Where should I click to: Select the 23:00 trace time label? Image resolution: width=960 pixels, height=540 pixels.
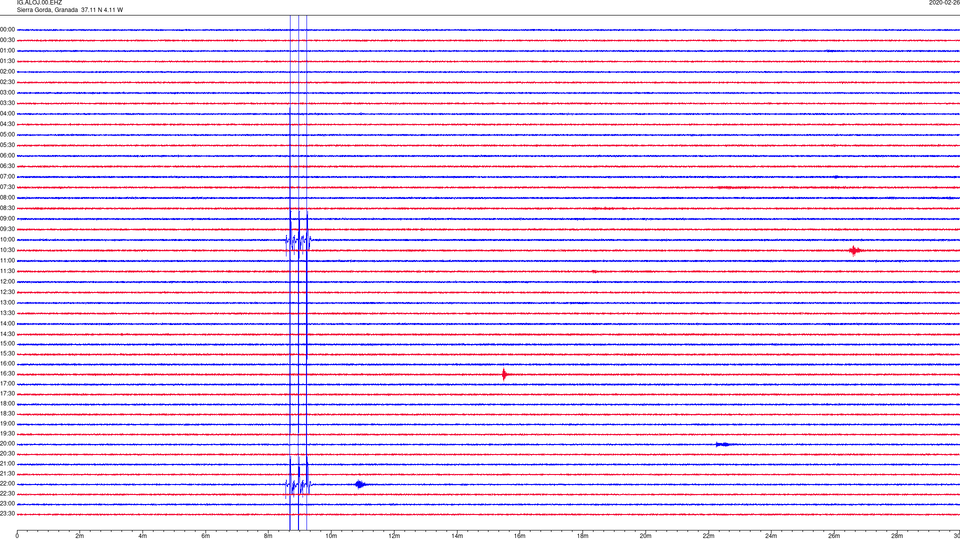[7, 504]
